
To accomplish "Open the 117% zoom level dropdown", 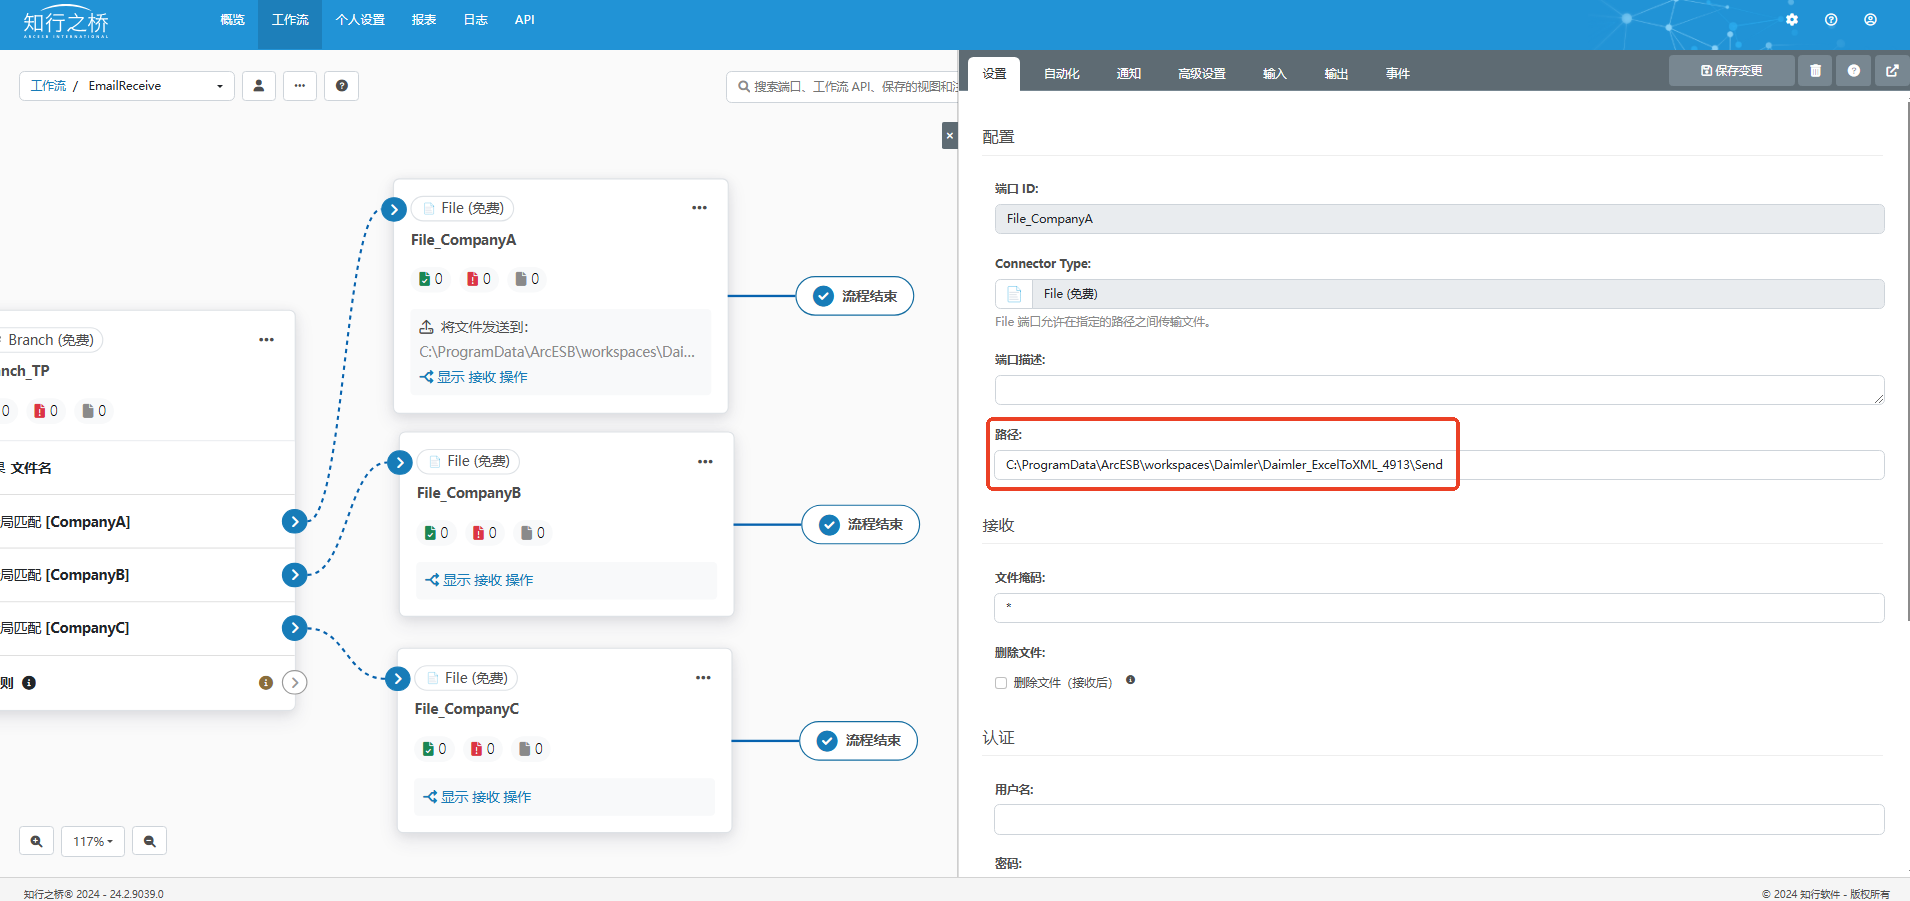I will coord(92,841).
